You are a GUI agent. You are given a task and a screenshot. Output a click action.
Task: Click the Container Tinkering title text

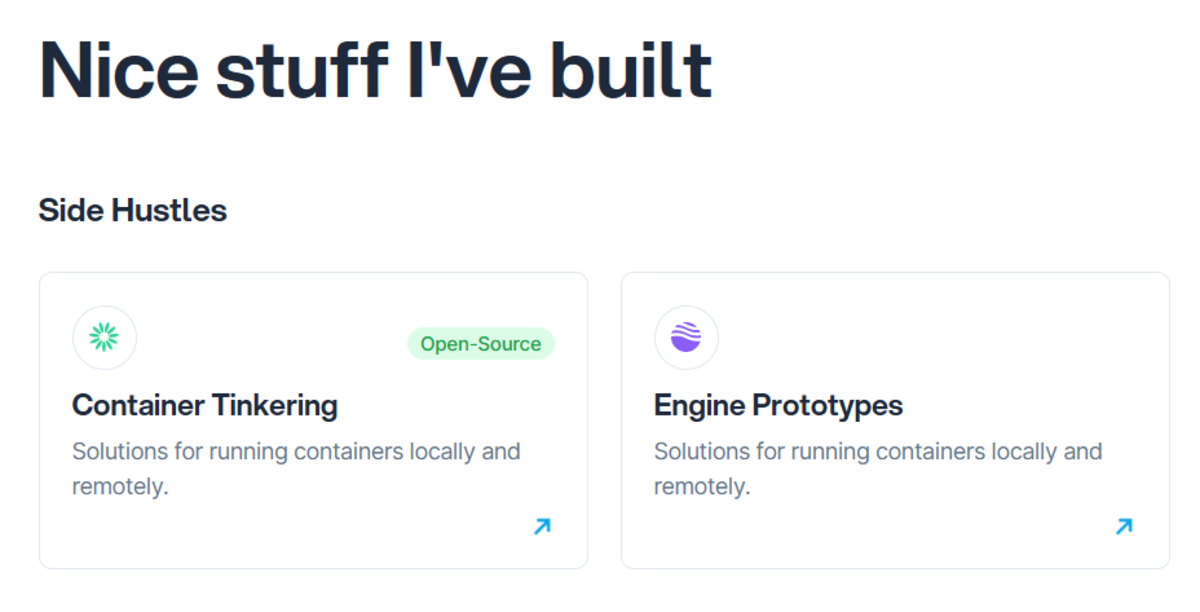(x=205, y=406)
